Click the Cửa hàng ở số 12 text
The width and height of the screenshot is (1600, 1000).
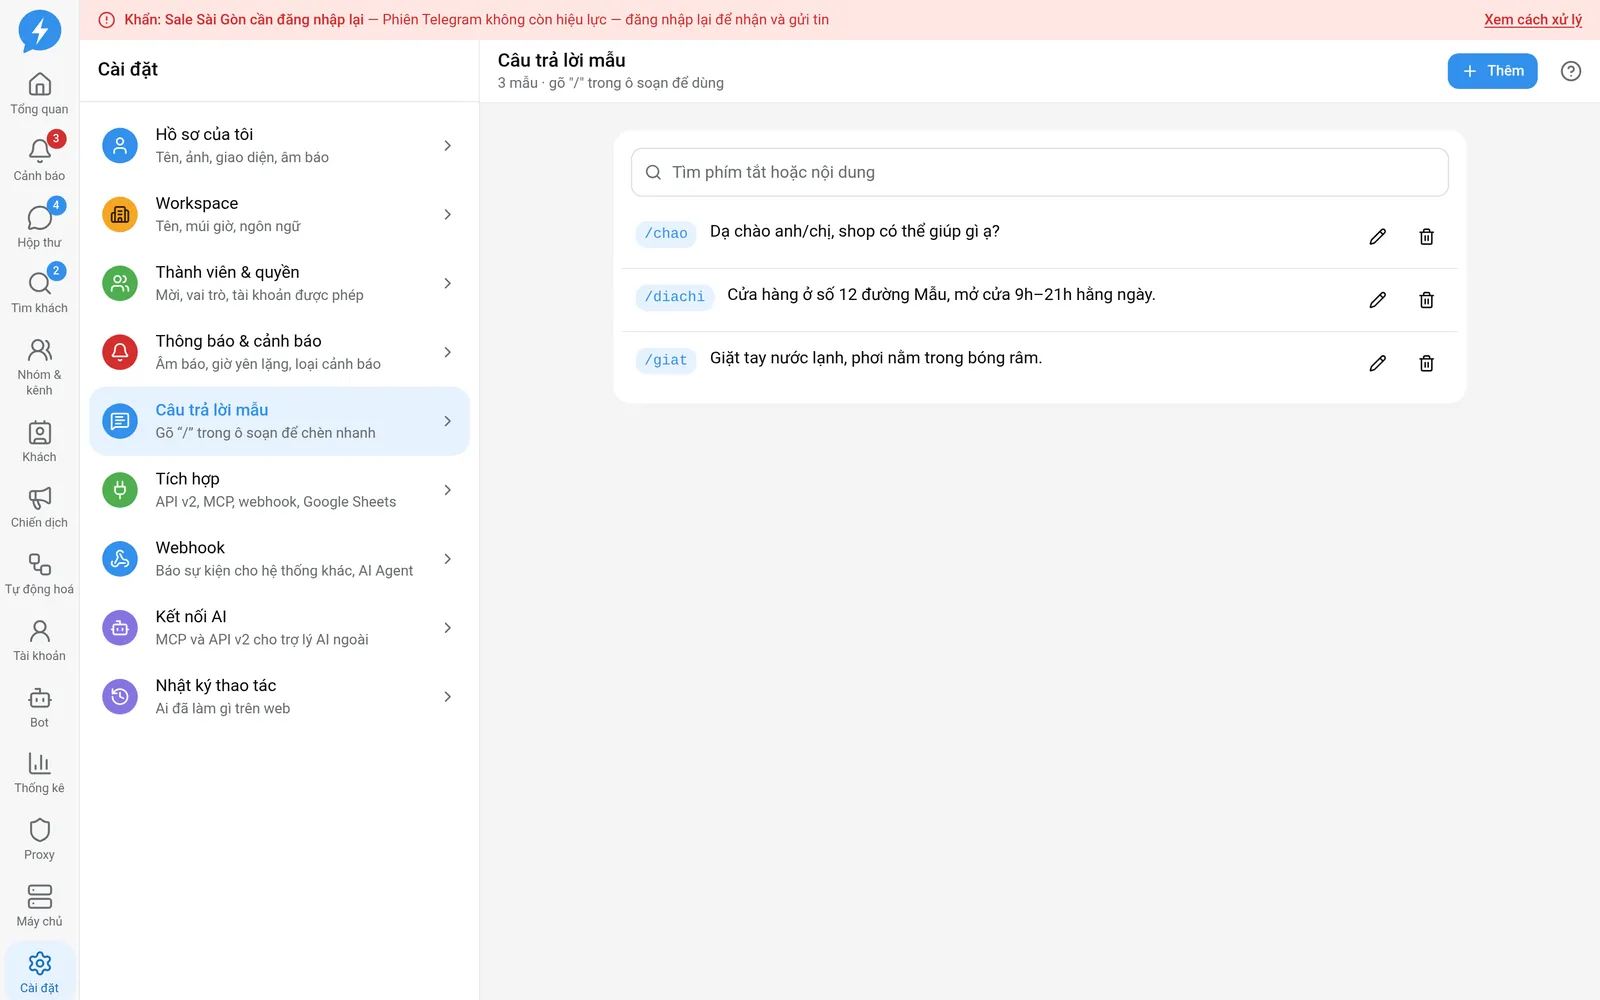[x=941, y=295]
